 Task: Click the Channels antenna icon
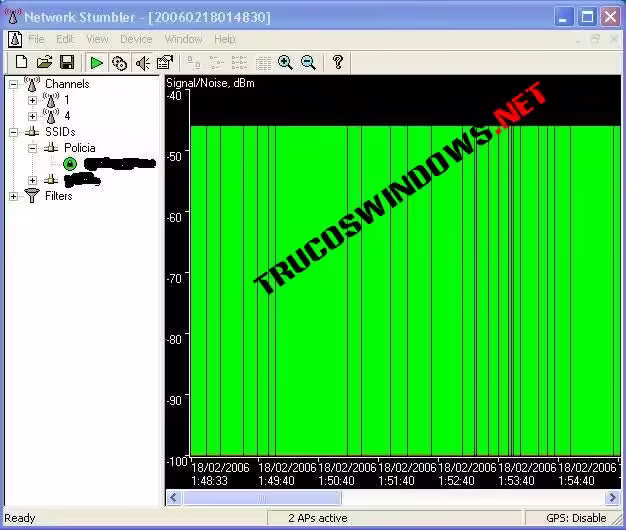tap(32, 84)
